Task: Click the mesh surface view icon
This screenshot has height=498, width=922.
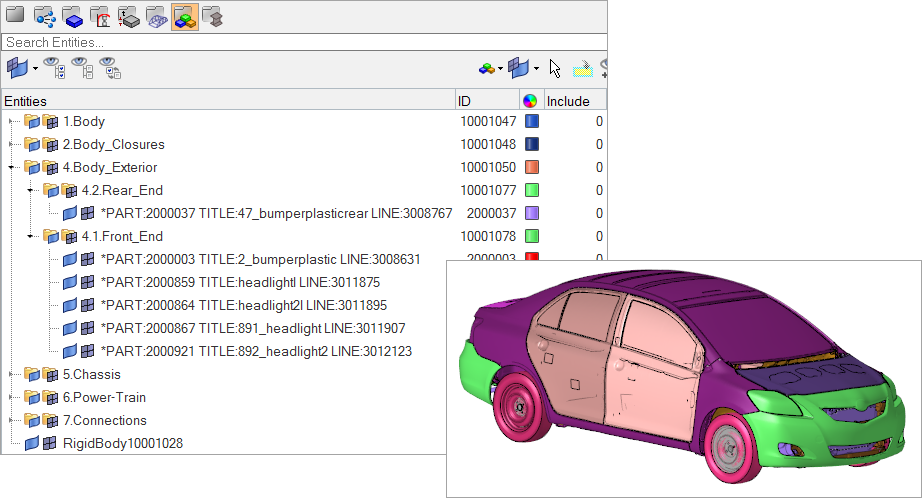Action: pyautogui.click(x=156, y=16)
